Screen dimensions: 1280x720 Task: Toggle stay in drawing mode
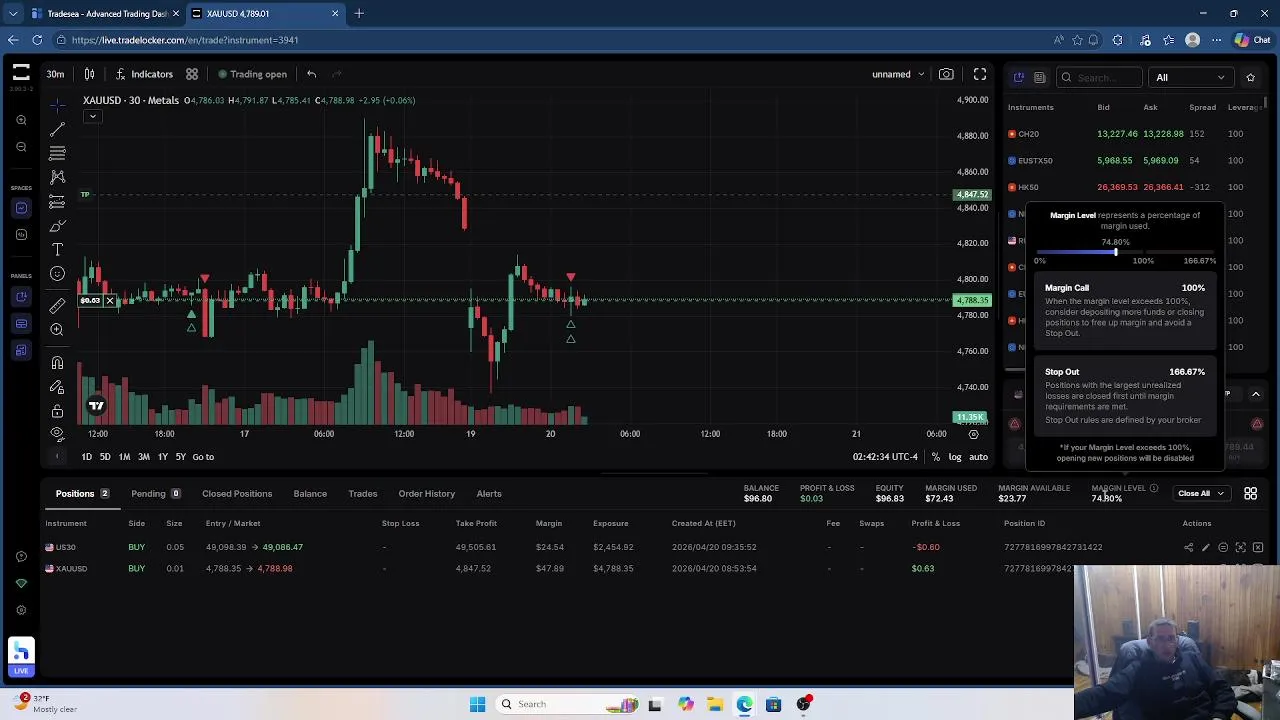coord(57,387)
